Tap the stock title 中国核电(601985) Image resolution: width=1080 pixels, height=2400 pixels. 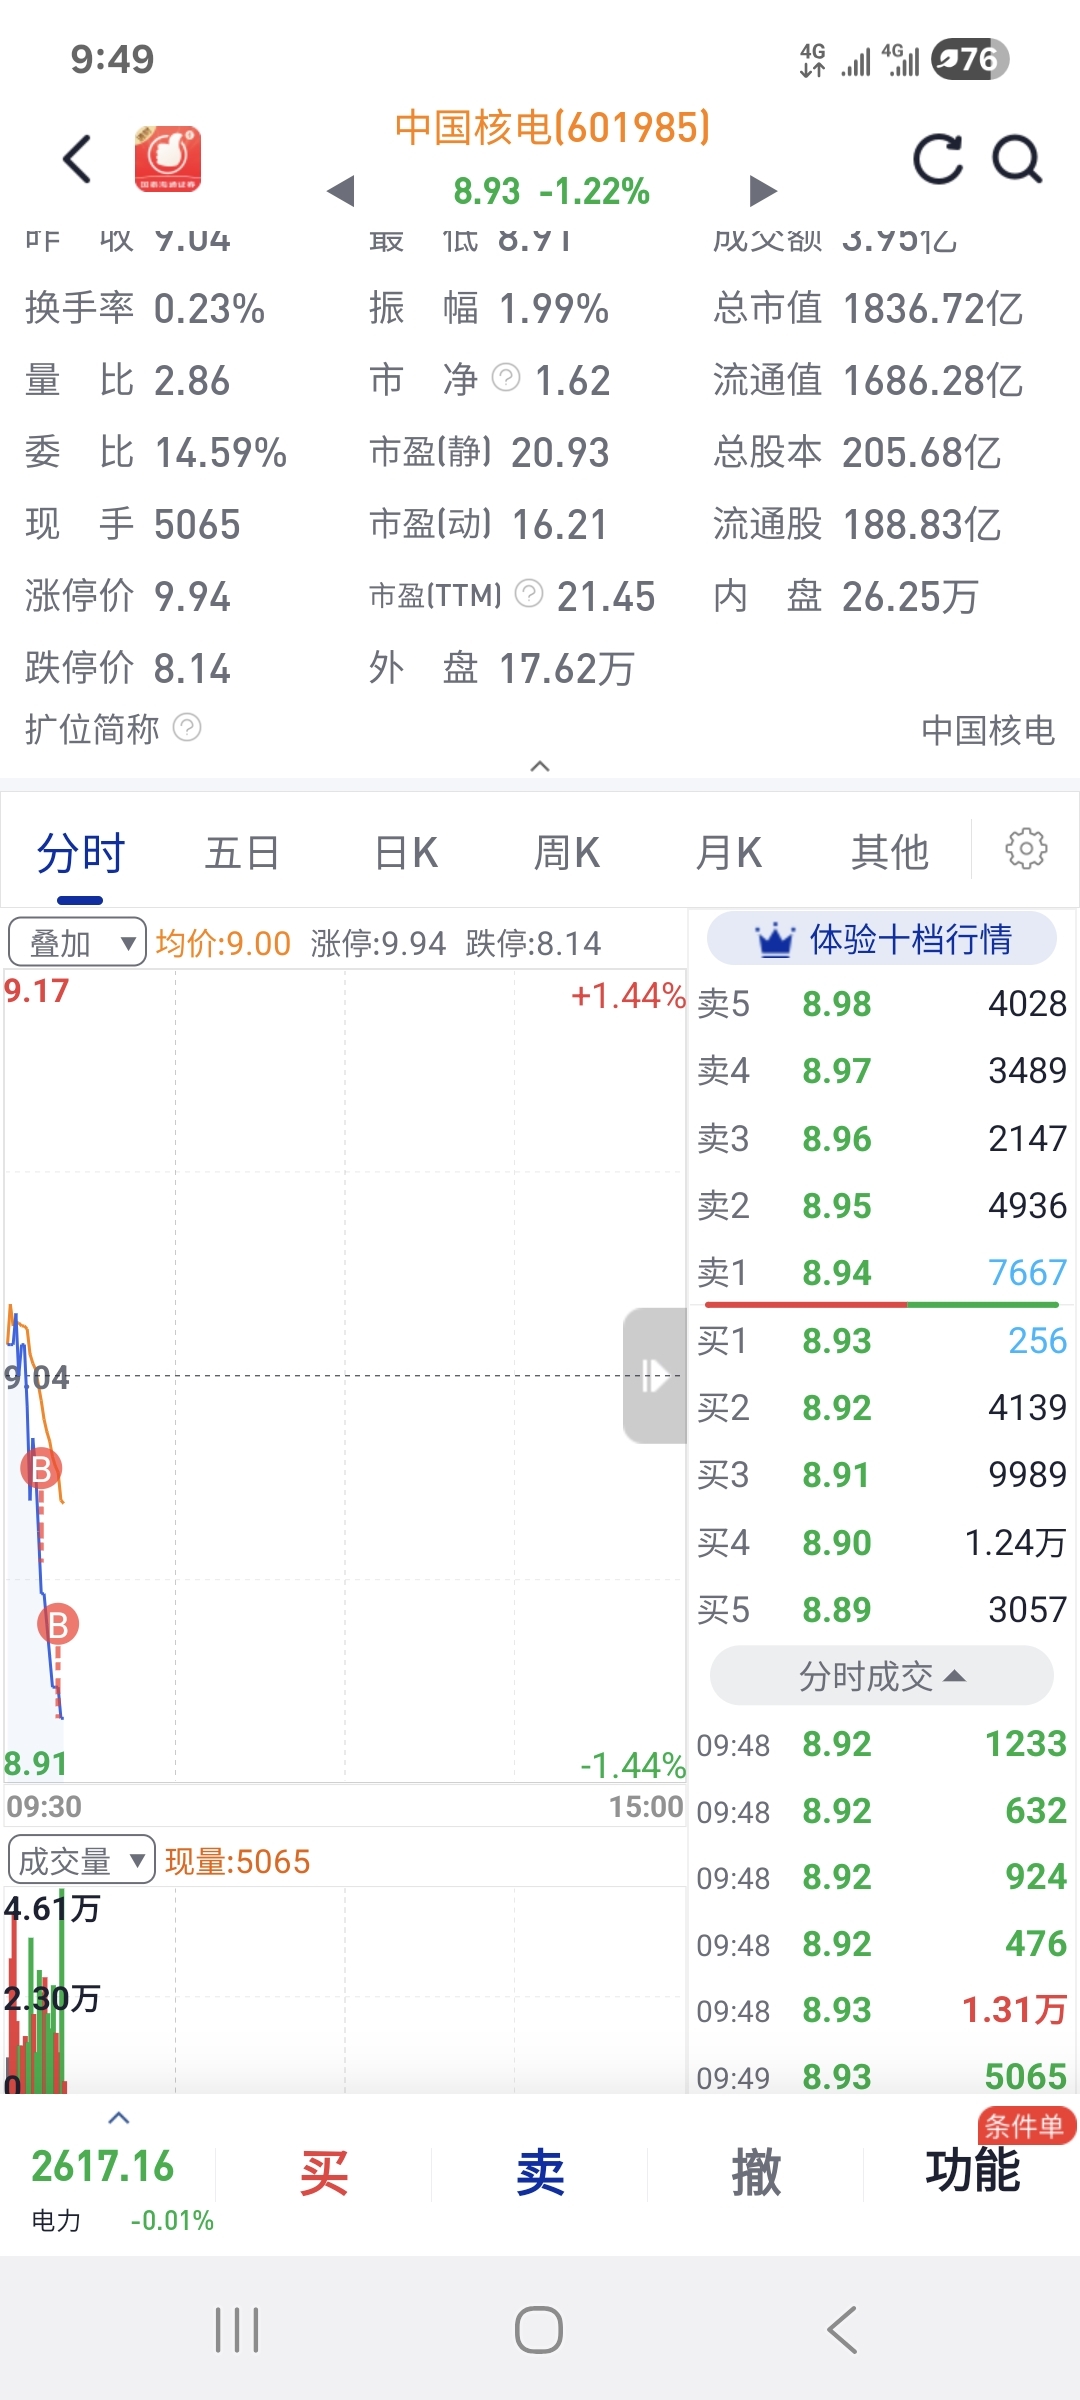552,128
